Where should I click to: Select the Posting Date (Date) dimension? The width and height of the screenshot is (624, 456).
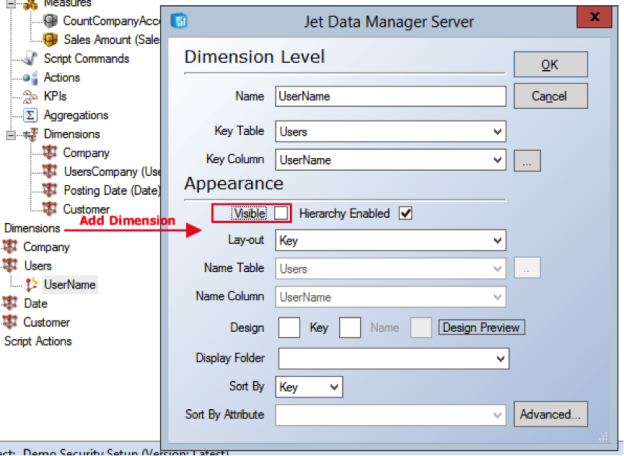coord(112,190)
